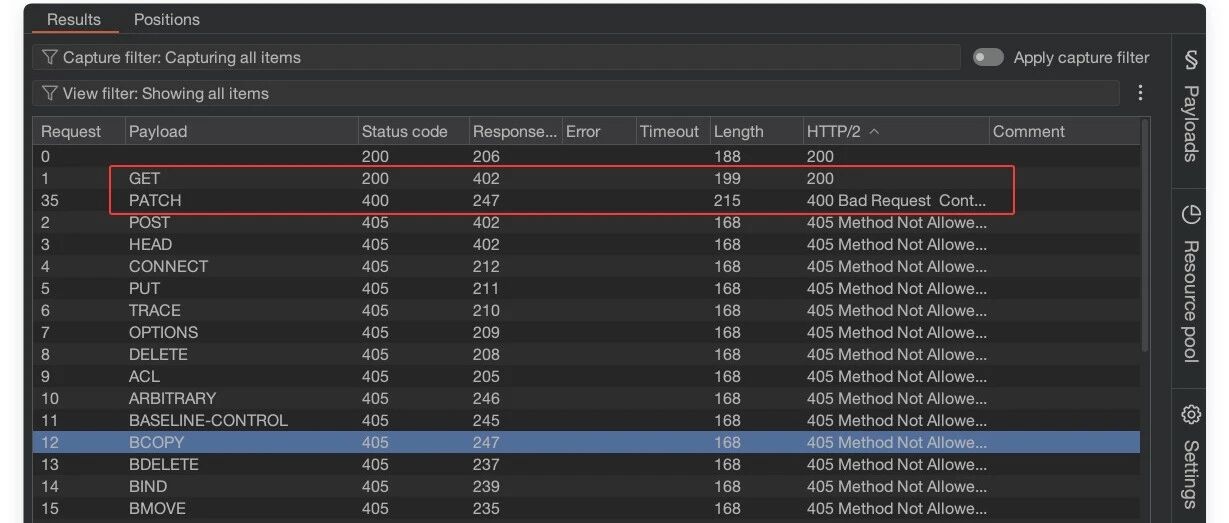The width and height of the screenshot is (1229, 523).
Task: Open the Settings gear icon
Action: 1190,414
